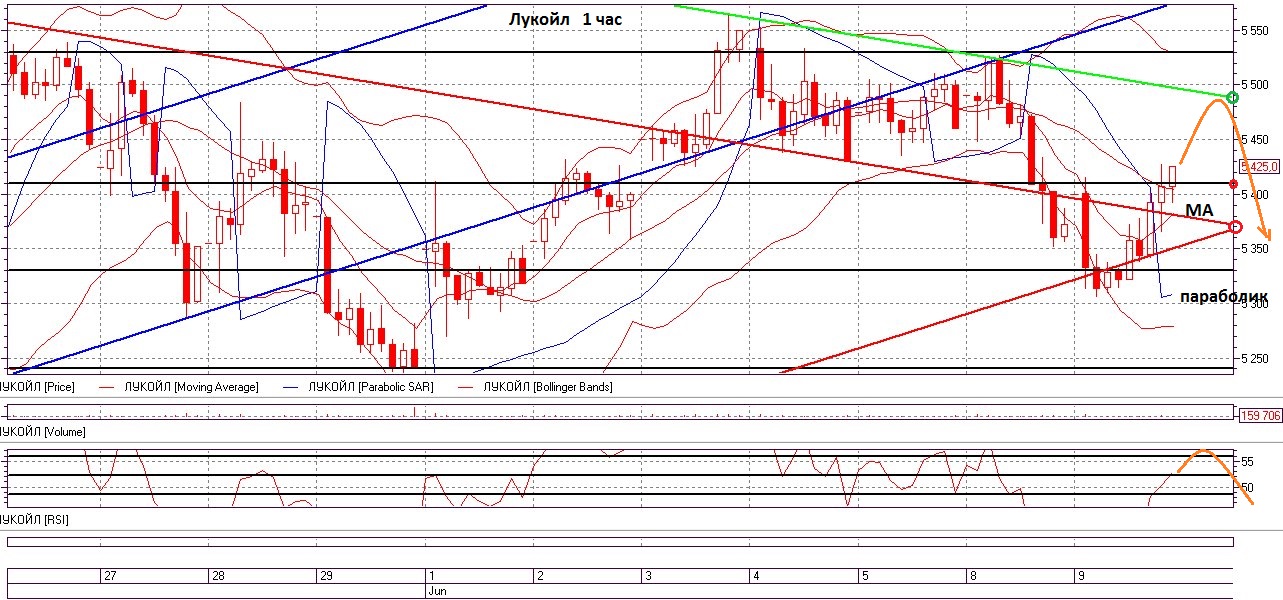Viewport: 1283px width, 600px height.
Task: Click the chart title Лукойл 1 час
Action: (565, 17)
